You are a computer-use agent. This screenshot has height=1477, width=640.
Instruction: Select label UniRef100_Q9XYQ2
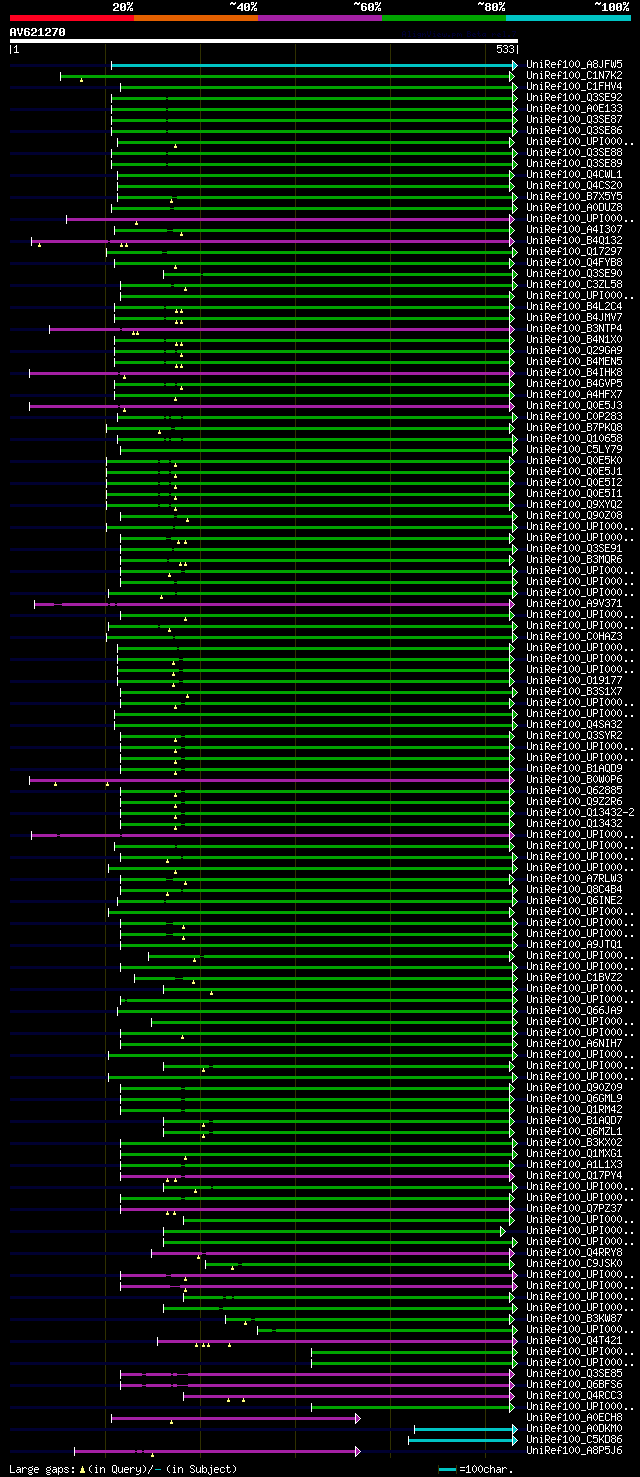pos(574,504)
